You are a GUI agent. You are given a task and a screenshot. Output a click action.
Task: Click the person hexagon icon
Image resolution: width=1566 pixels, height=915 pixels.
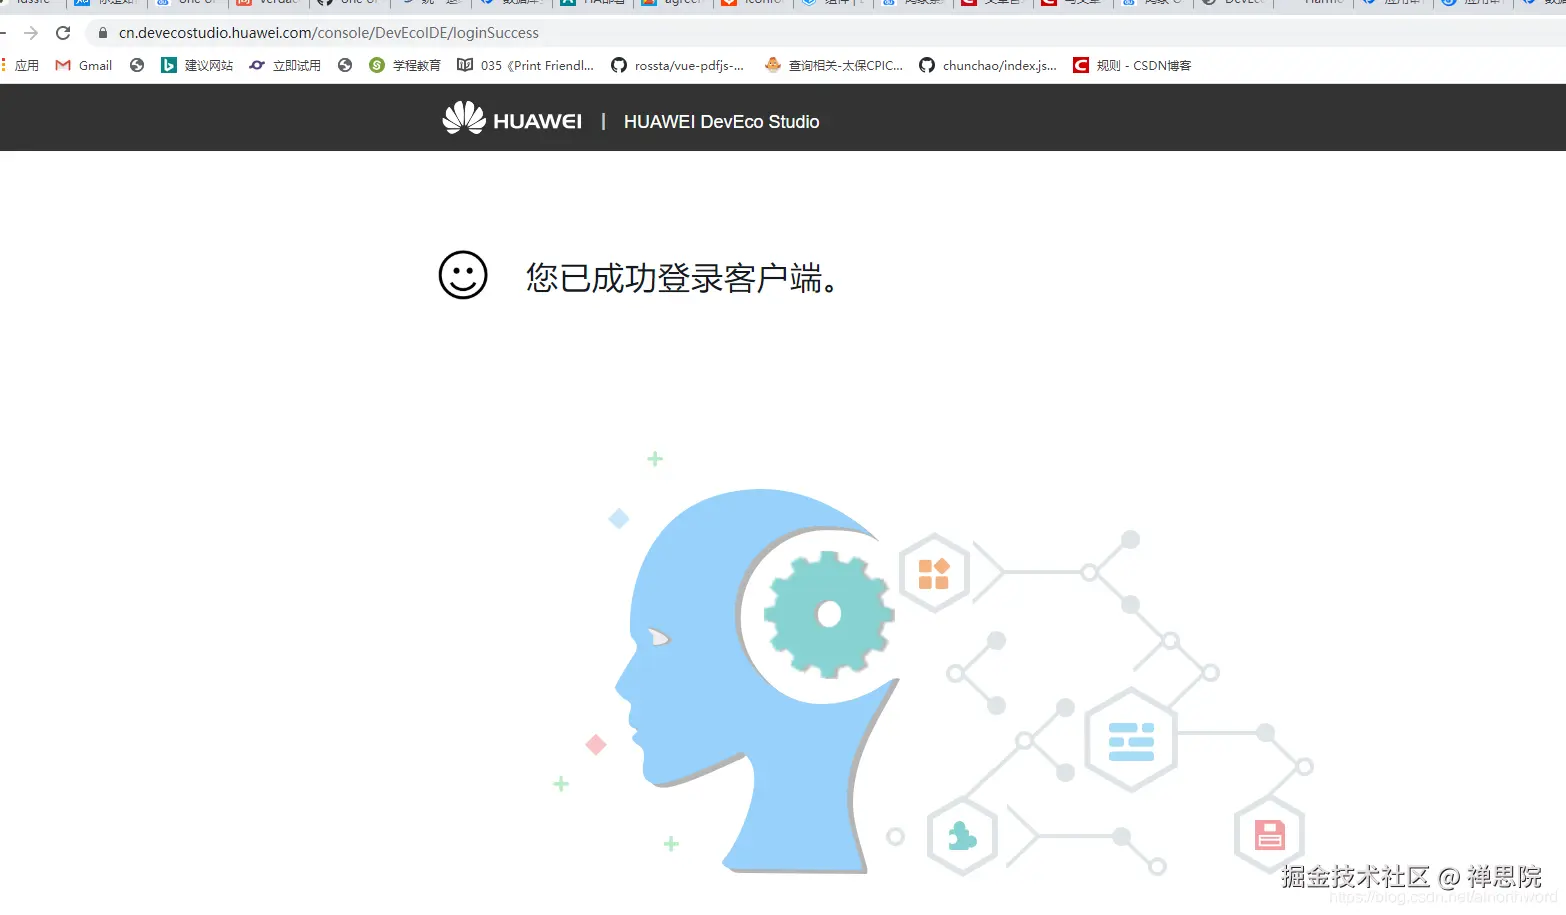point(961,837)
